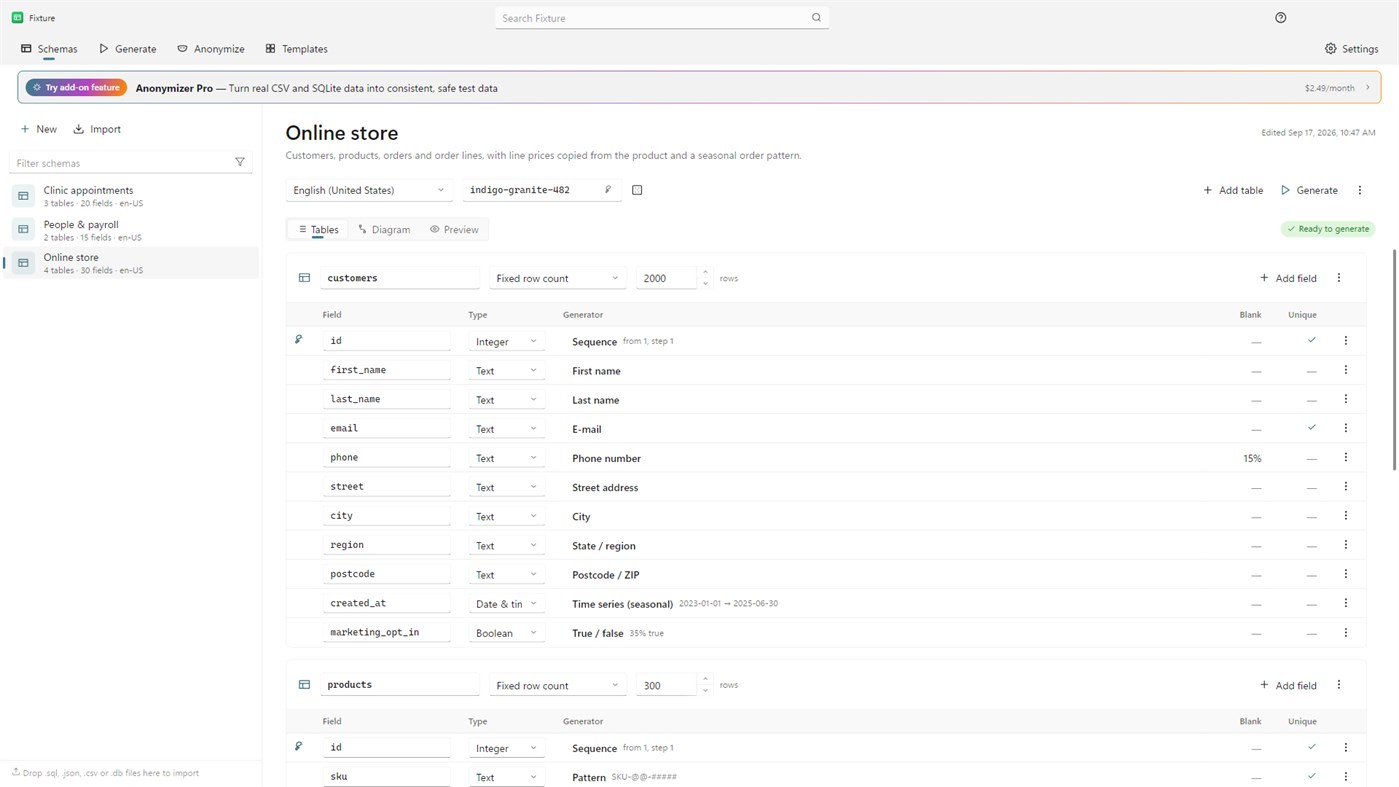The image size is (1399, 787).
Task: Open the customers Fixed row count dropdown
Action: (x=557, y=278)
